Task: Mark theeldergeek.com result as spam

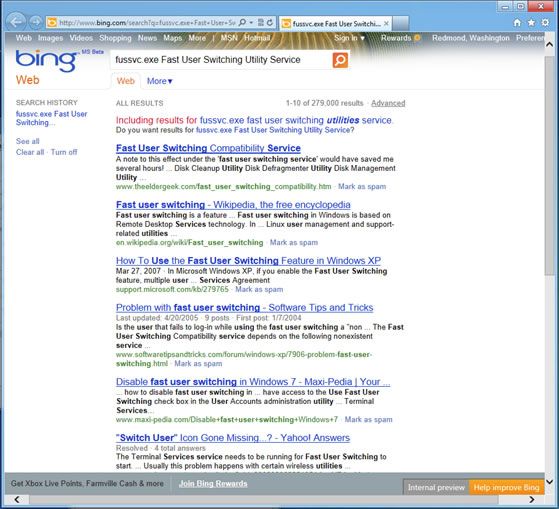Action: pyautogui.click(x=362, y=186)
